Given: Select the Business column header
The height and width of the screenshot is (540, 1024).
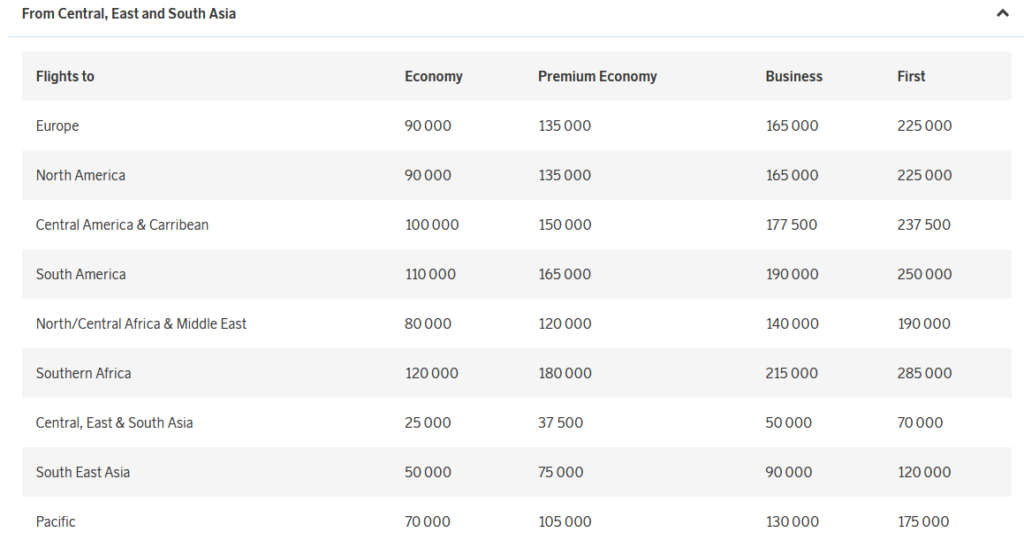Looking at the screenshot, I should pyautogui.click(x=794, y=76).
